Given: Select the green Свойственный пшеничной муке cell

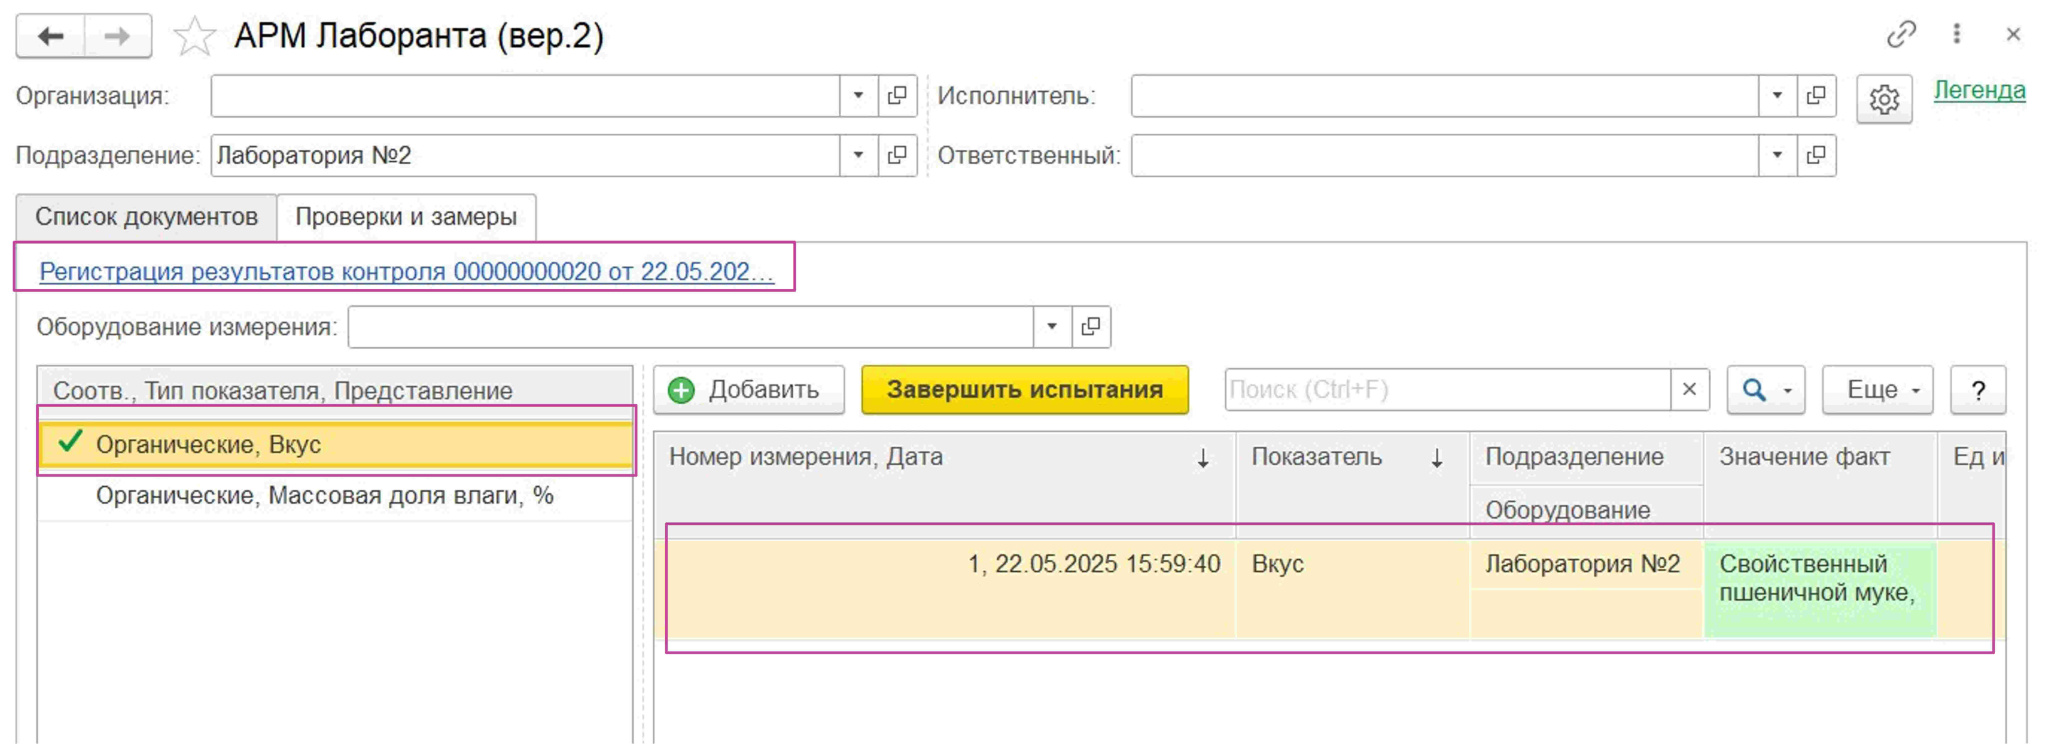Looking at the screenshot, I should (x=1820, y=589).
